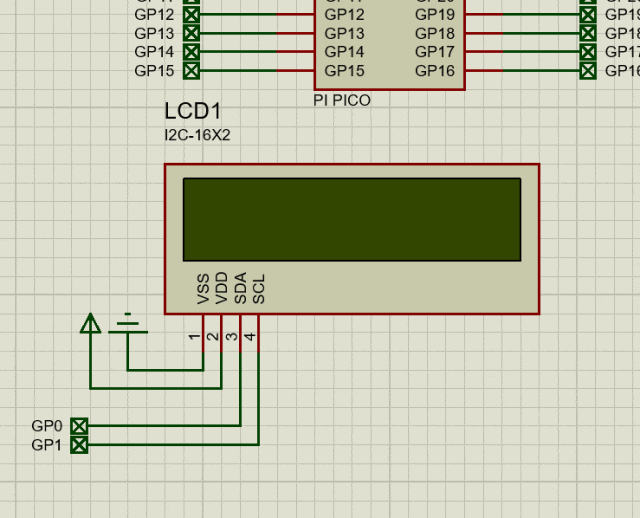Click GP14 pin name inside PI PICO chip

344,52
